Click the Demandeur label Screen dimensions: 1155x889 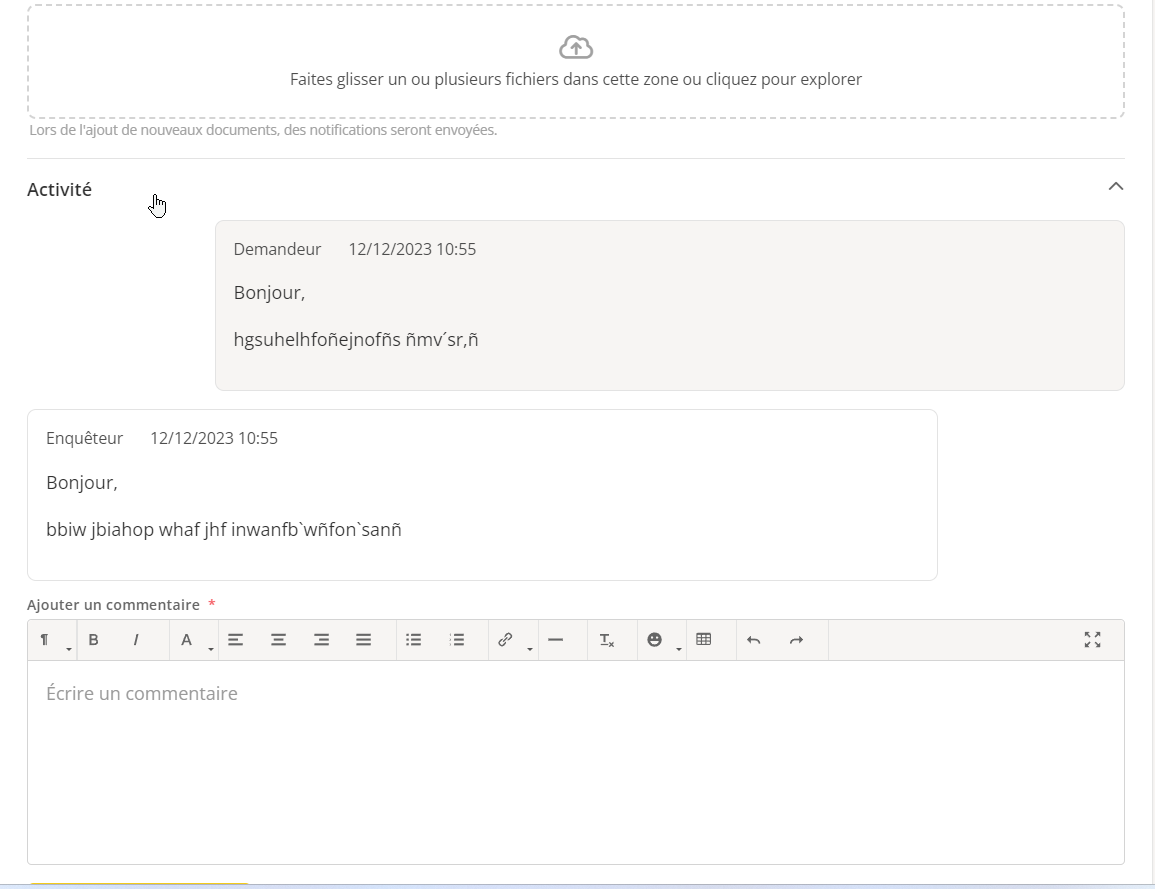pyautogui.click(x=278, y=249)
